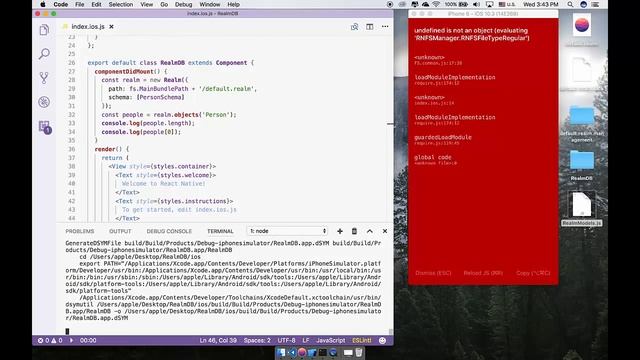Click the clock showing Wed 3:43 PM

(x=540, y=4)
